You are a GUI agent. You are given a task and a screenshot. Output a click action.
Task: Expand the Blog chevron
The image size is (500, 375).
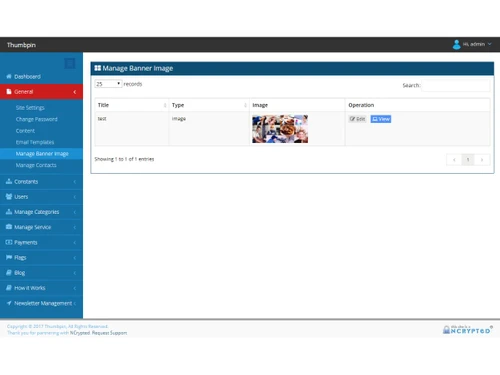click(75, 273)
